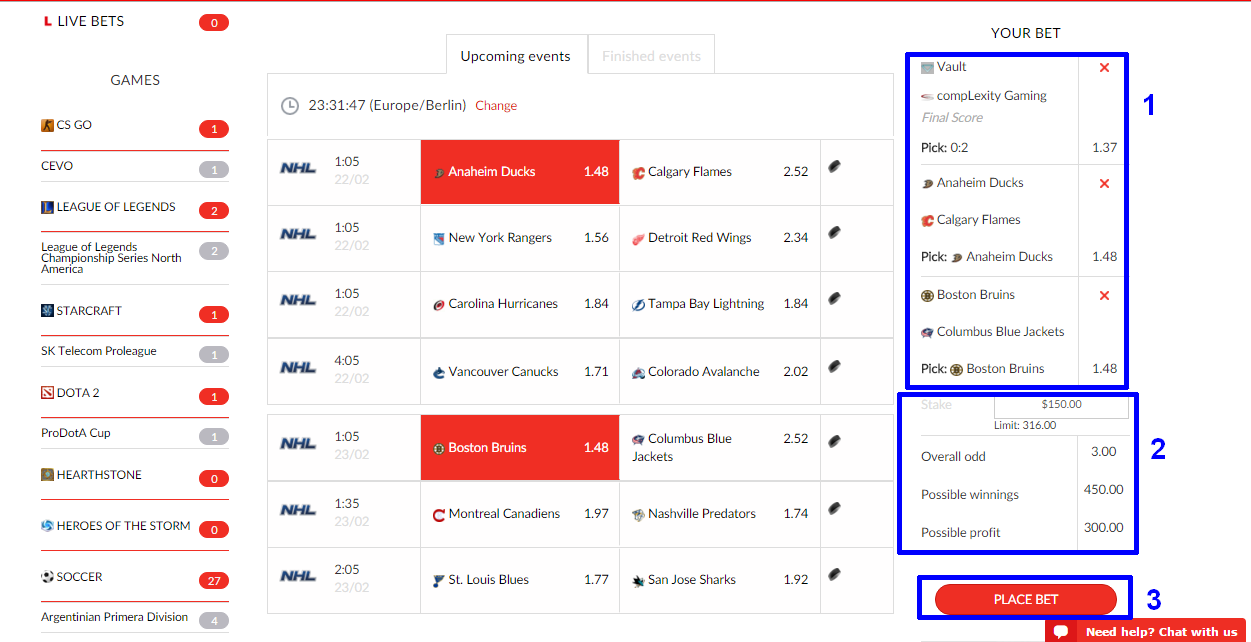Click puck icon in Rangers vs Red Wings row
Image resolution: width=1251 pixels, height=642 pixels.
click(x=834, y=233)
